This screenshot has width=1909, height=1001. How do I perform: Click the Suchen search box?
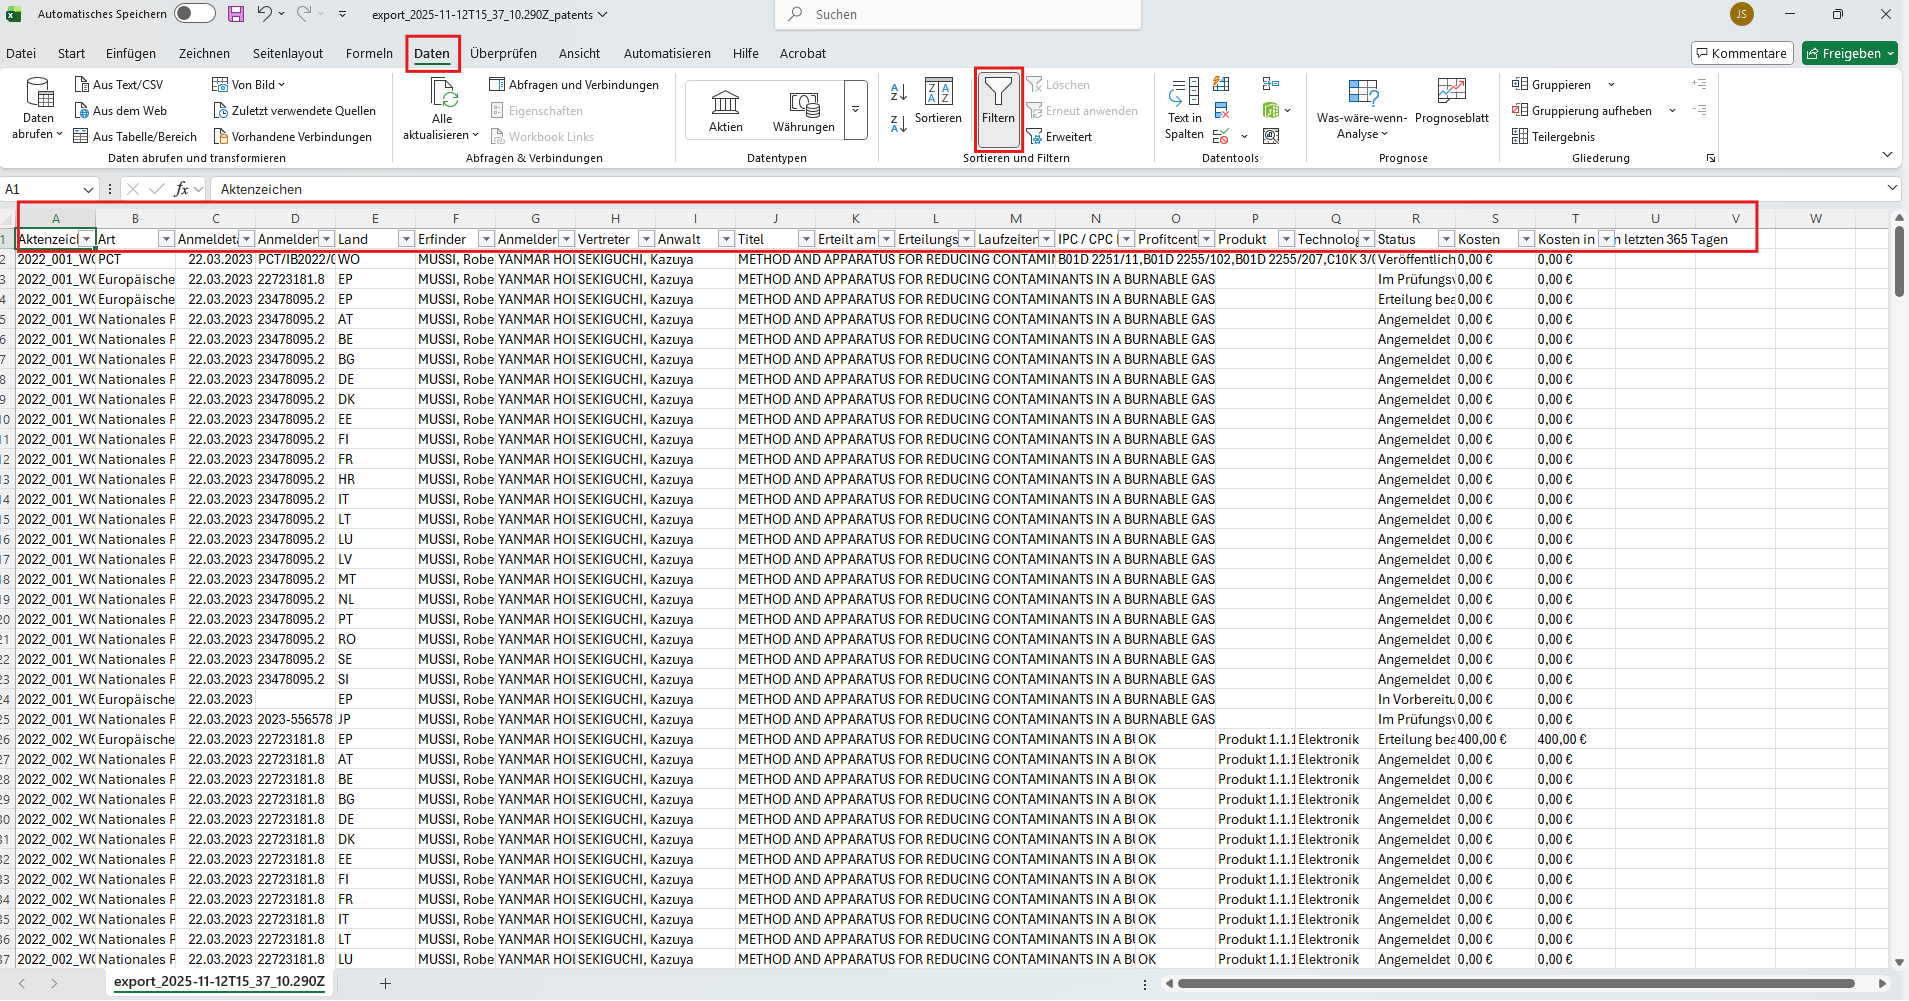[957, 14]
